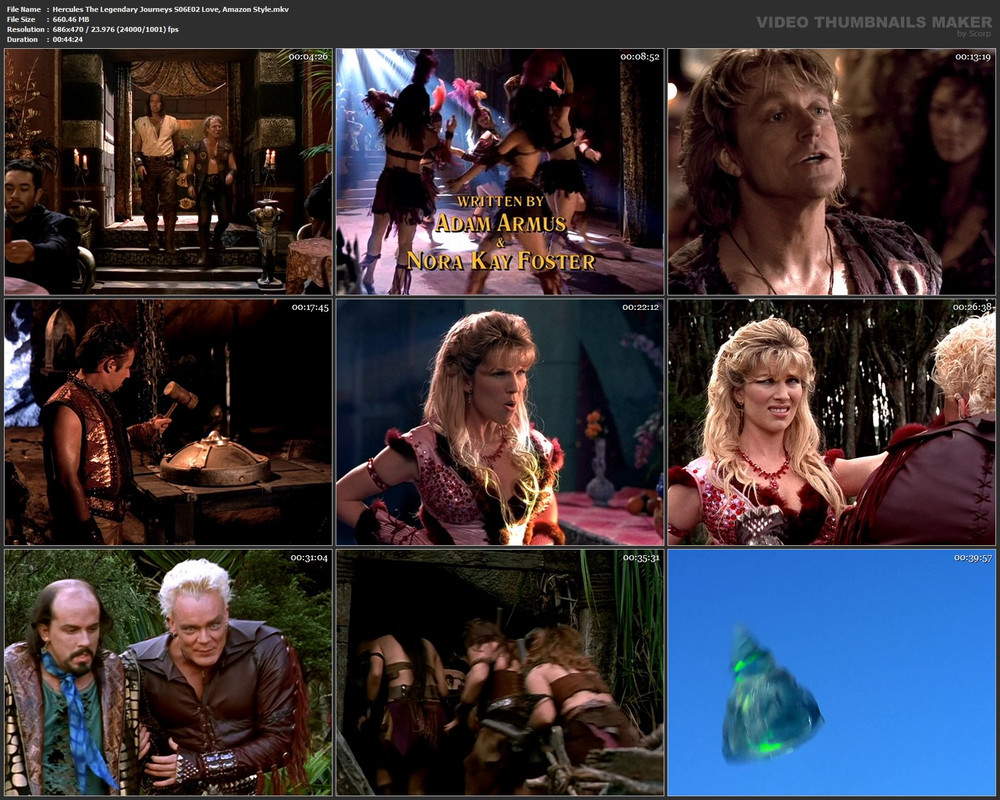Click the blue sky thumbnail at 00:39:57

832,672
